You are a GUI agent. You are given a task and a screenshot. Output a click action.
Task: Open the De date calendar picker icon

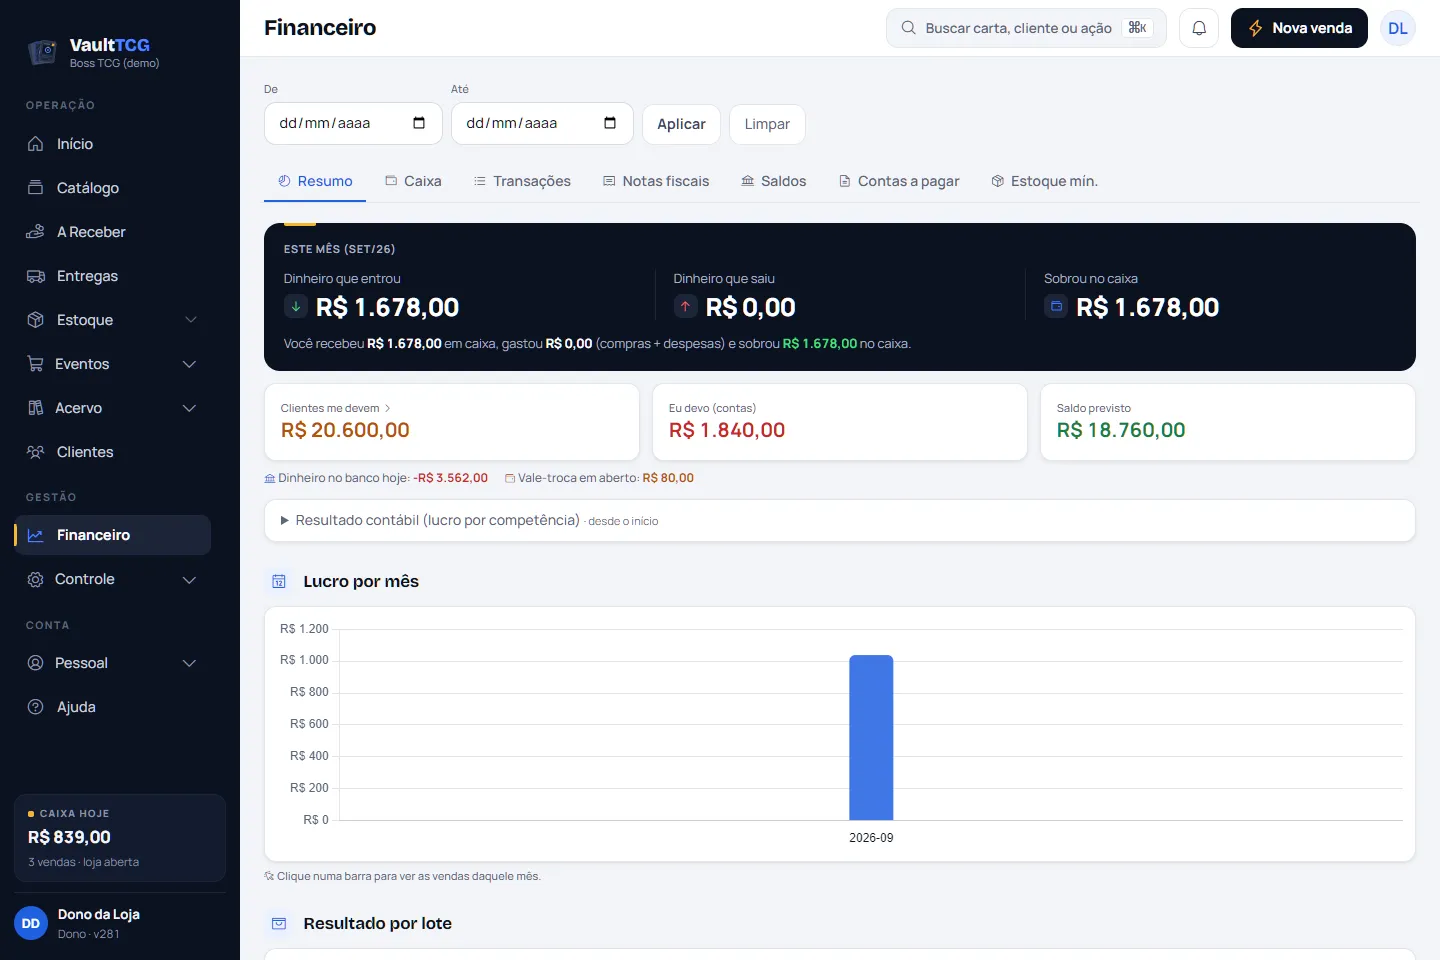pyautogui.click(x=419, y=123)
